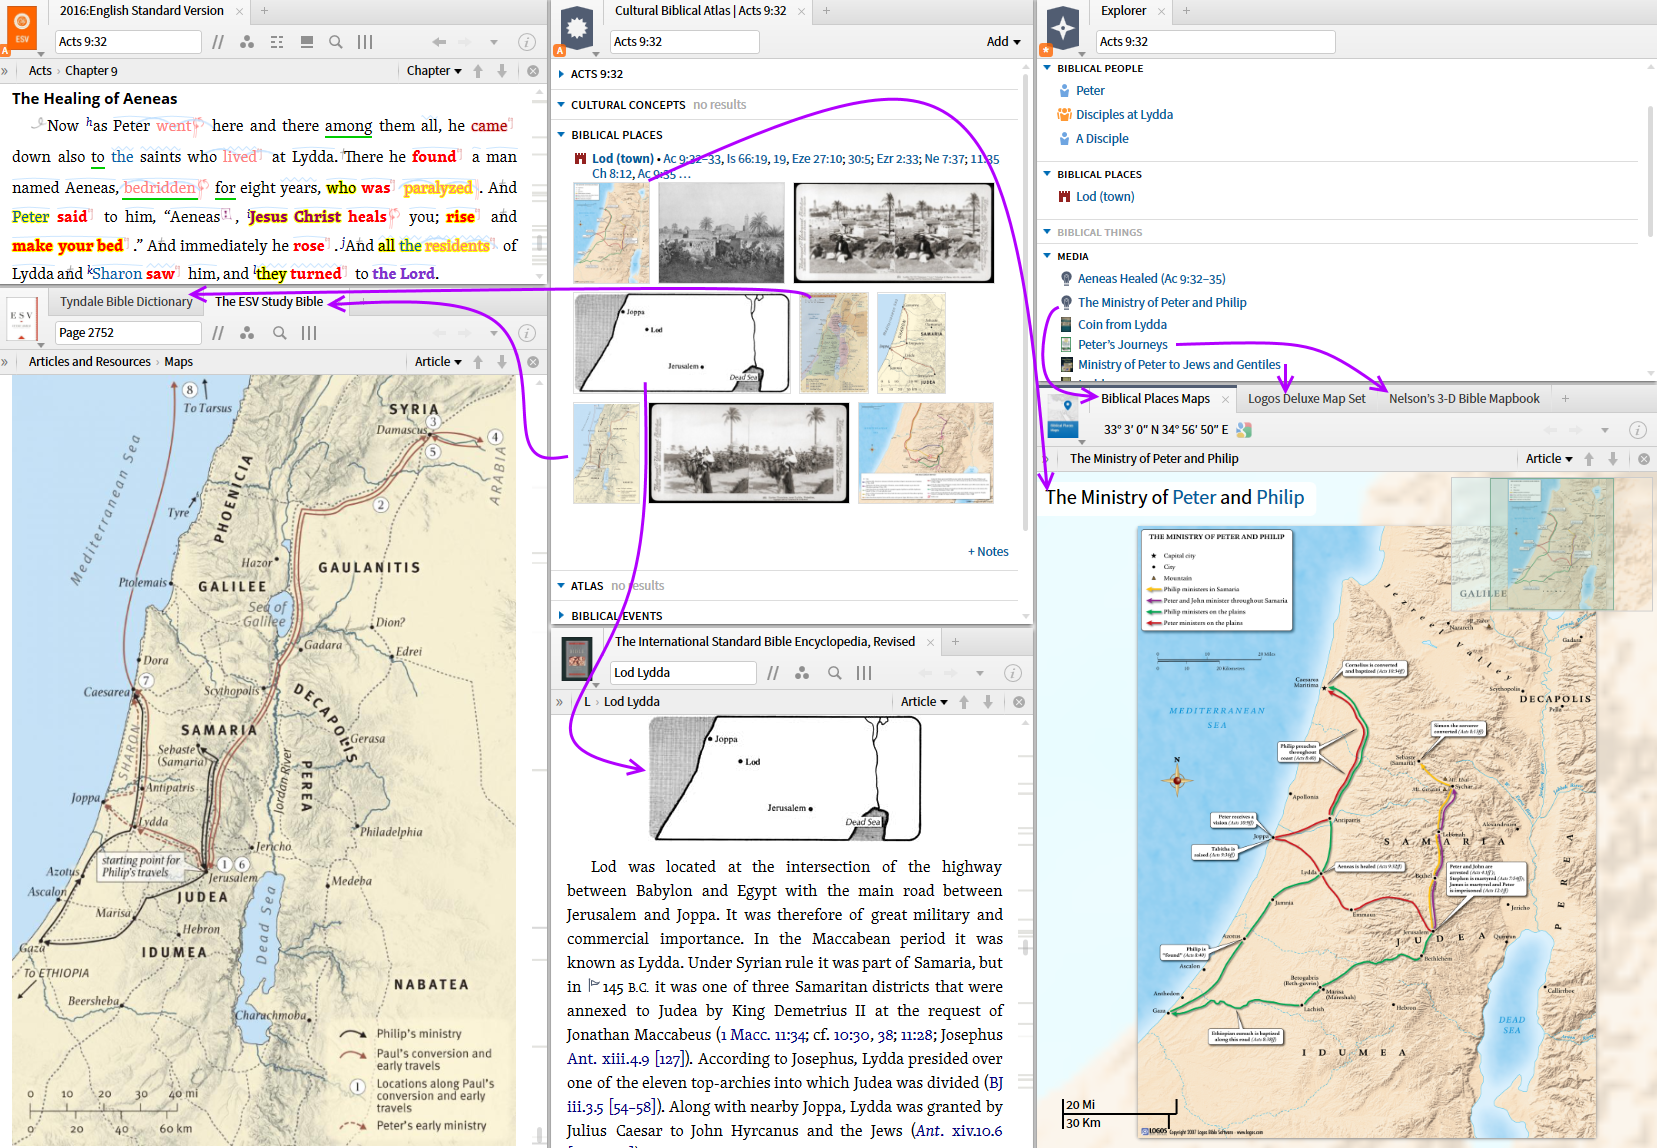Click Page 2752 box in Study Bible
This screenshot has width=1657, height=1148.
coord(128,333)
